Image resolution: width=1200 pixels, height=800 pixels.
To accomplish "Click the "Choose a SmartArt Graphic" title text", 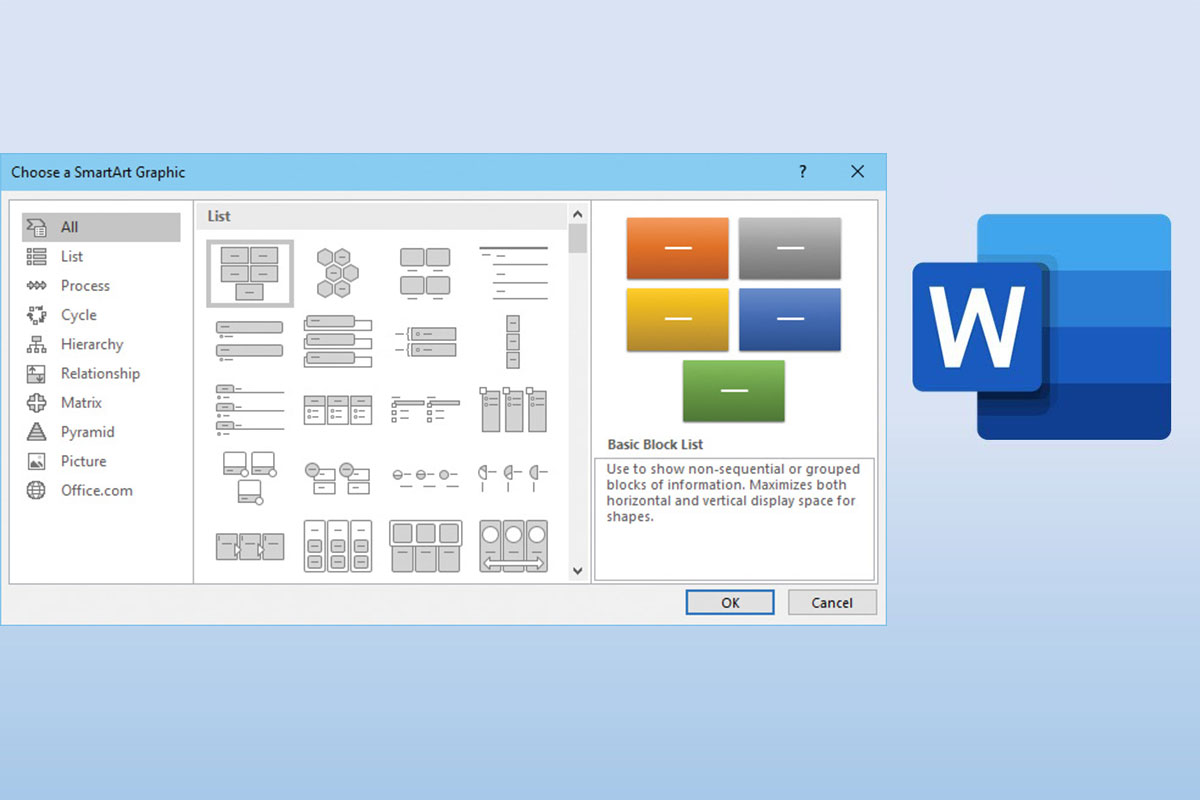I will pos(98,172).
